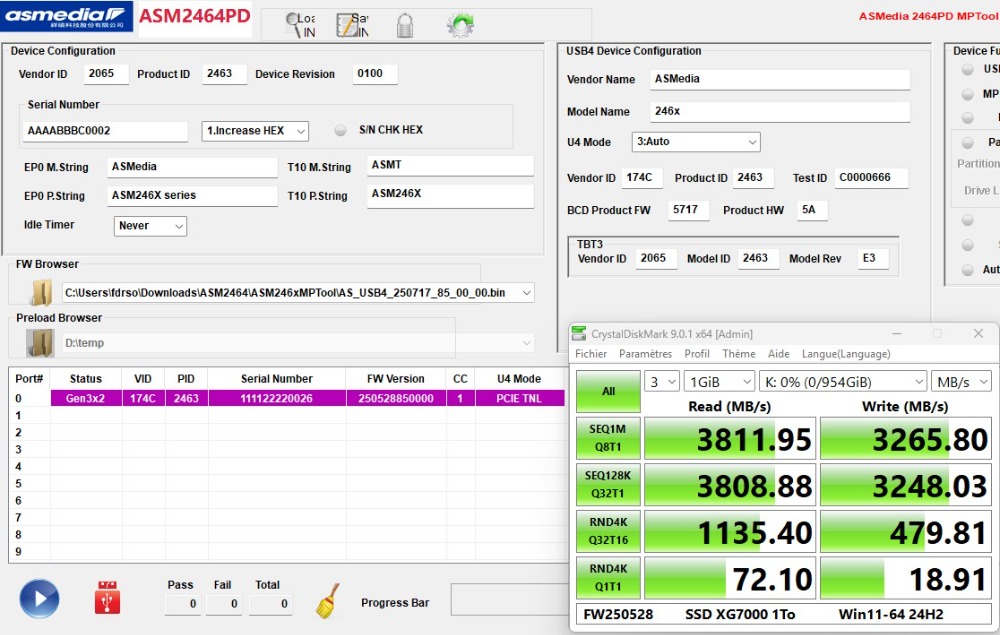This screenshot has height=635, width=1000.
Task: Open the Paramètres menu in CrystalDiskMark
Action: (645, 354)
